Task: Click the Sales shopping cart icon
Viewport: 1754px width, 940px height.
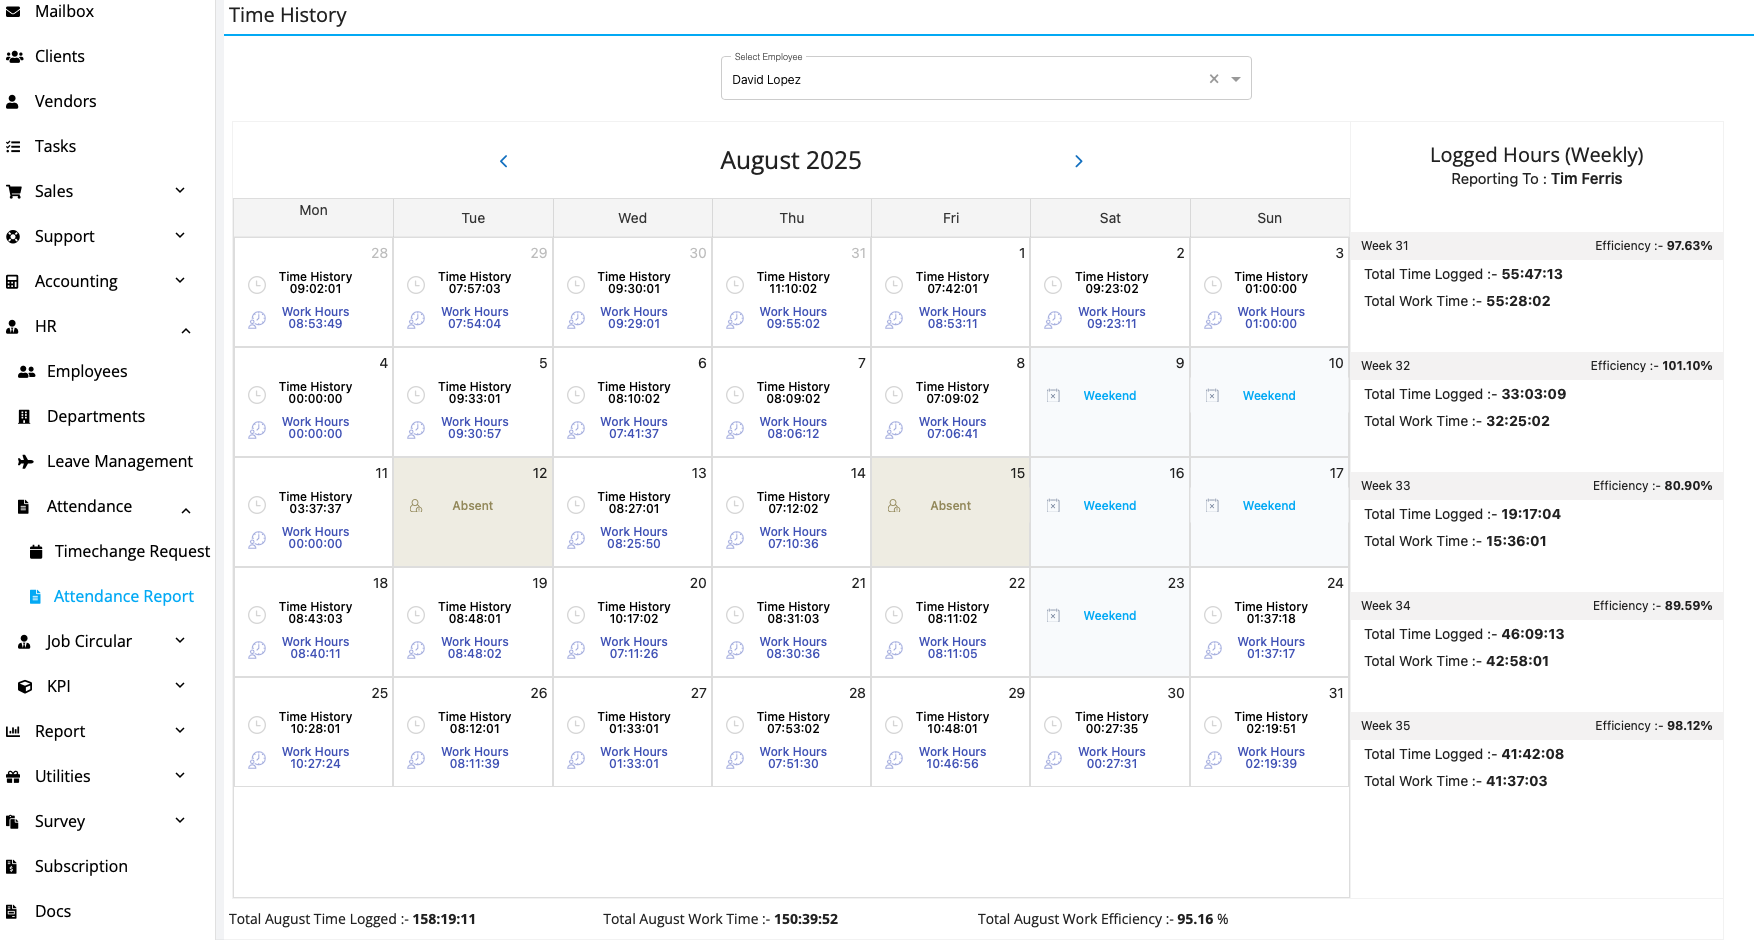Action: 14,192
